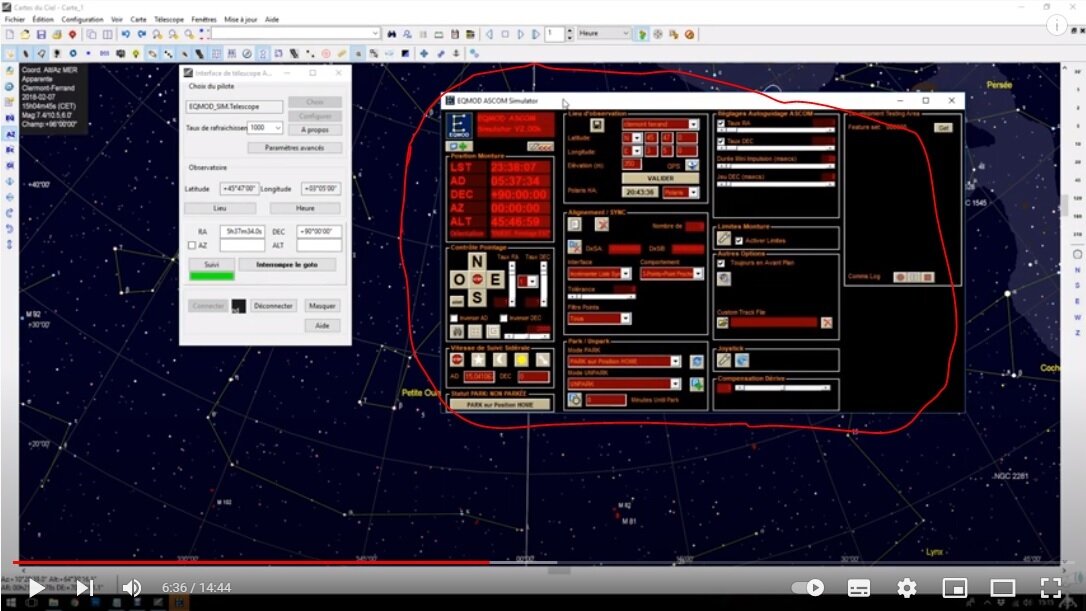Click the E direction slew button

495,279
